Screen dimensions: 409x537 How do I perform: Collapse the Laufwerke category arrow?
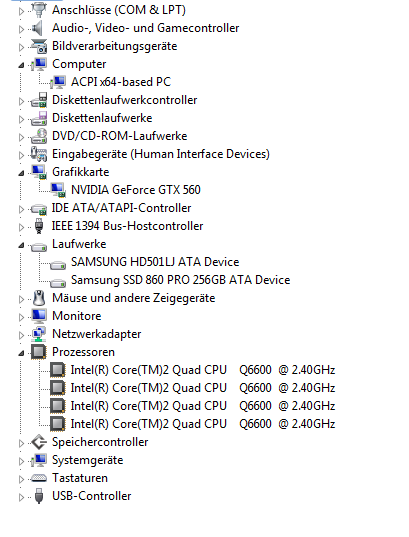[21, 245]
